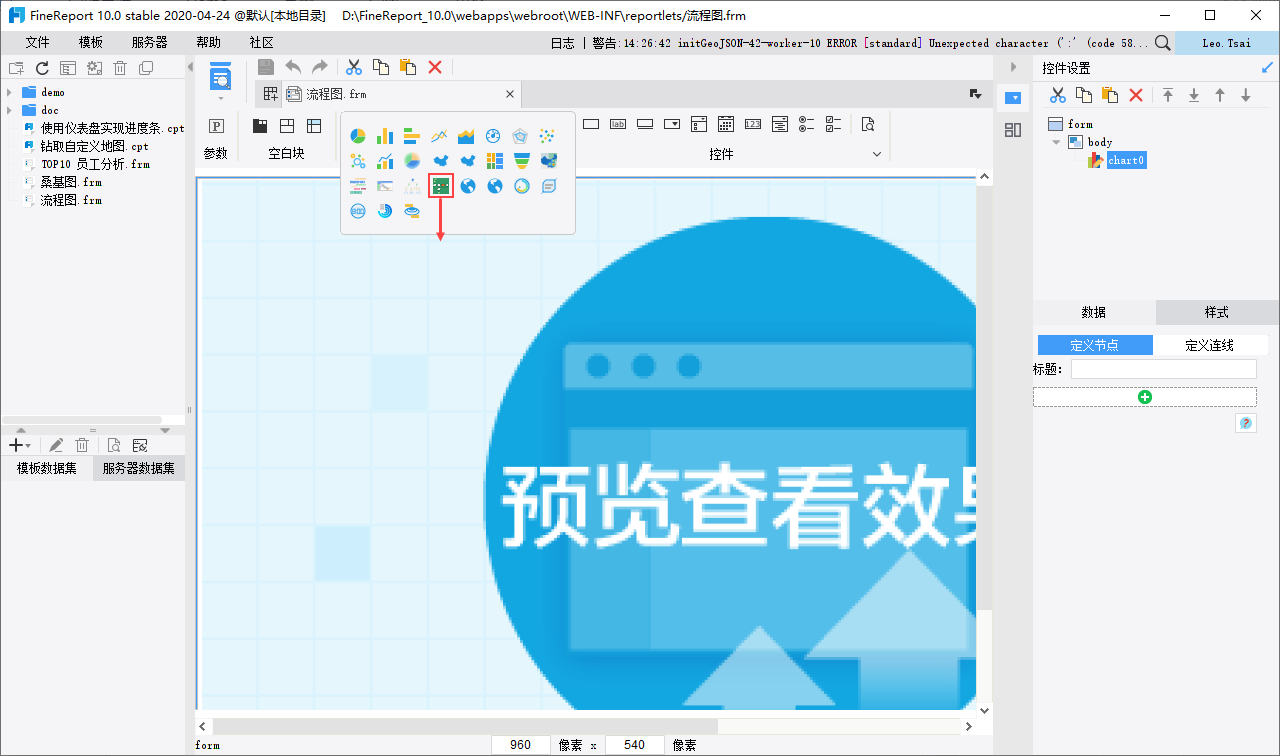1280x756 pixels.
Task: Click the red delete X in main toolbar
Action: pos(435,67)
